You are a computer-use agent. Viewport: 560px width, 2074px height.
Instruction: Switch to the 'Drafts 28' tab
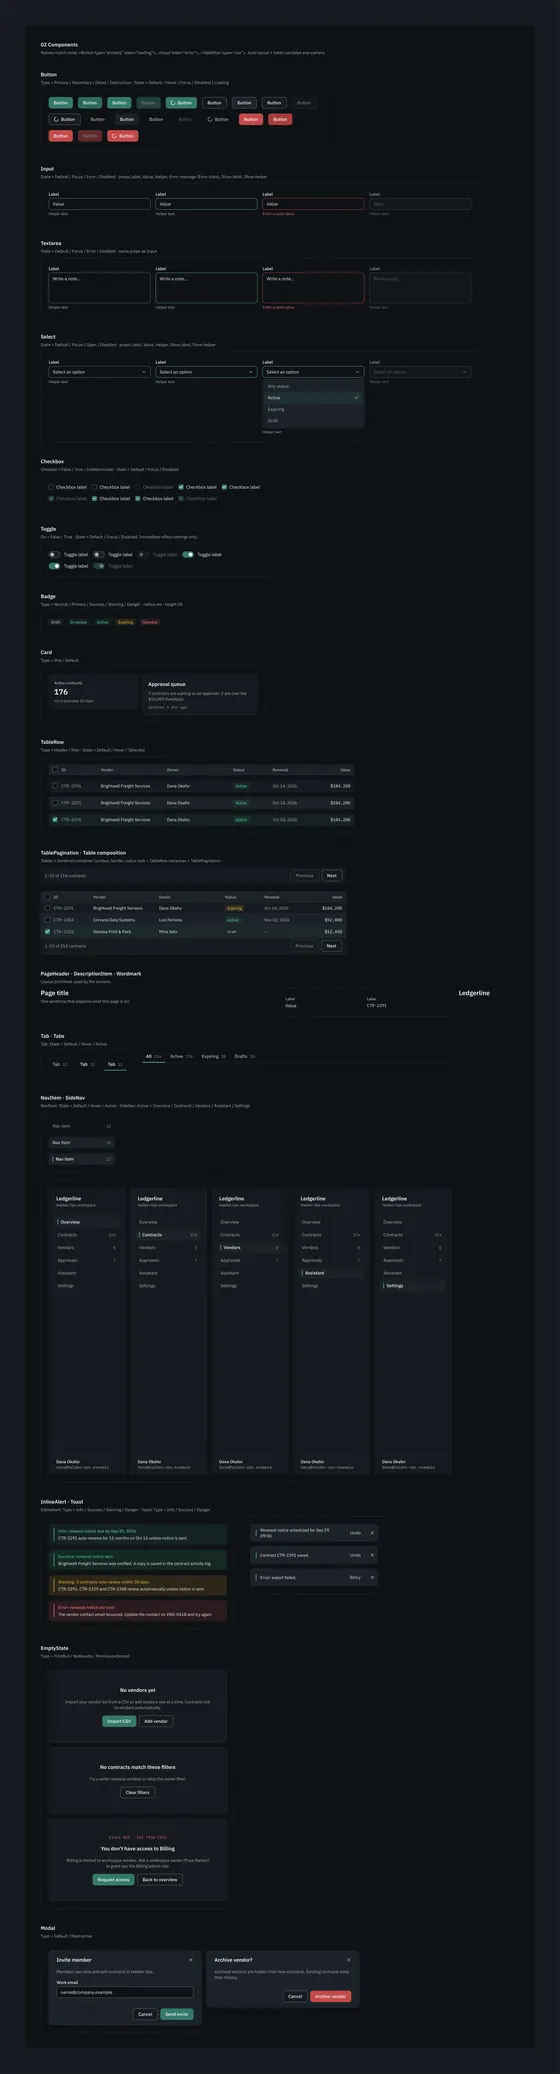coord(244,1056)
